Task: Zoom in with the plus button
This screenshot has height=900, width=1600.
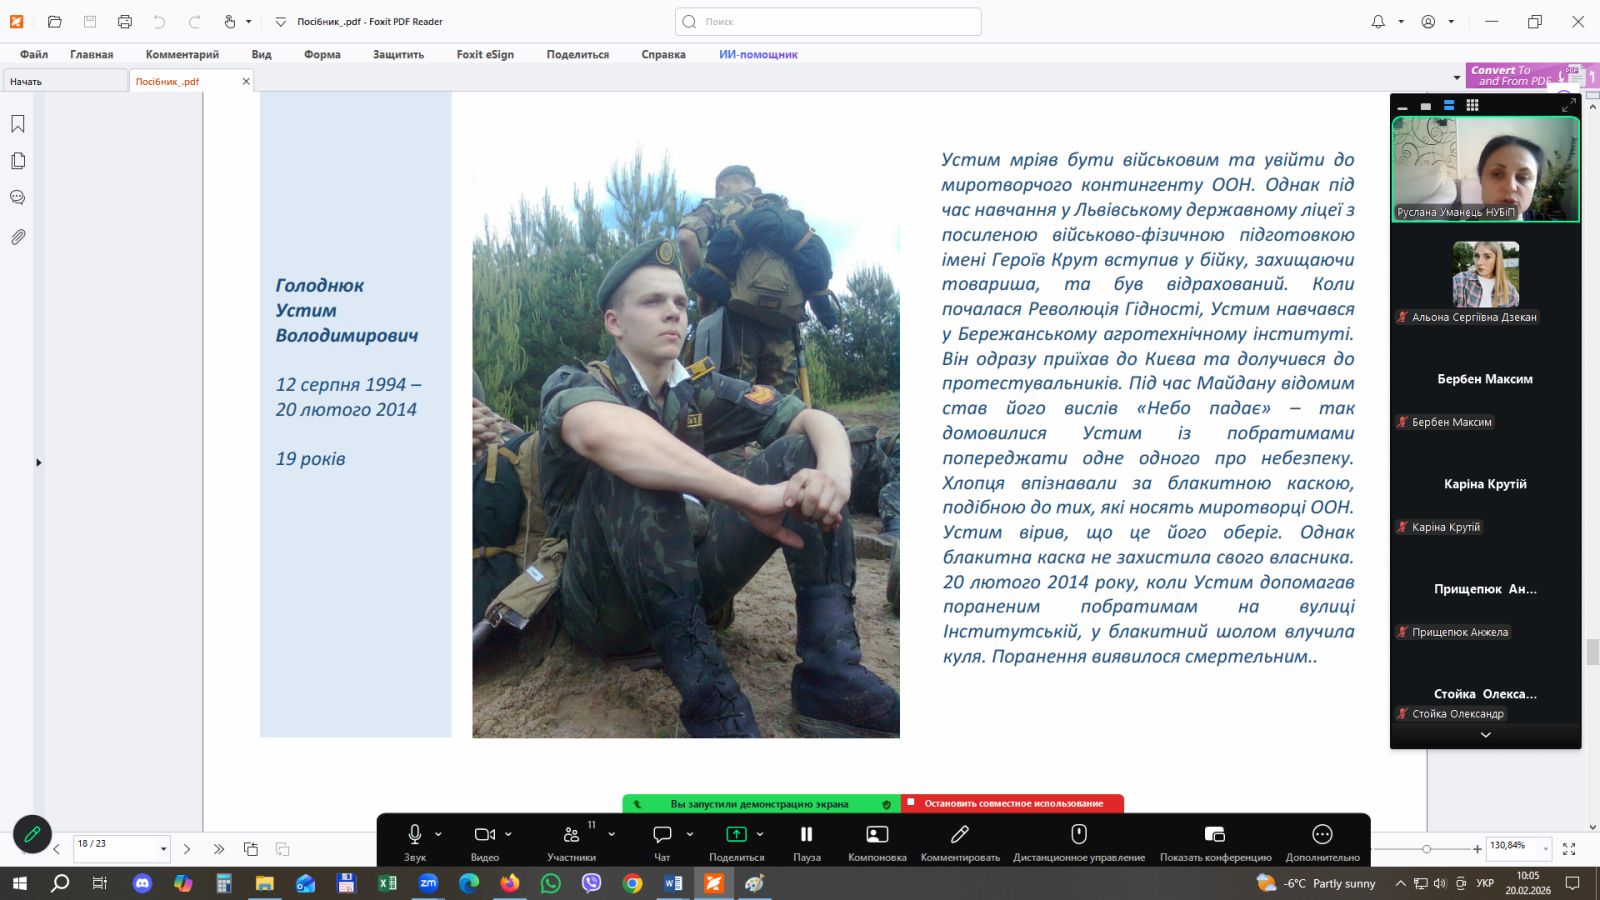Action: click(x=1477, y=849)
